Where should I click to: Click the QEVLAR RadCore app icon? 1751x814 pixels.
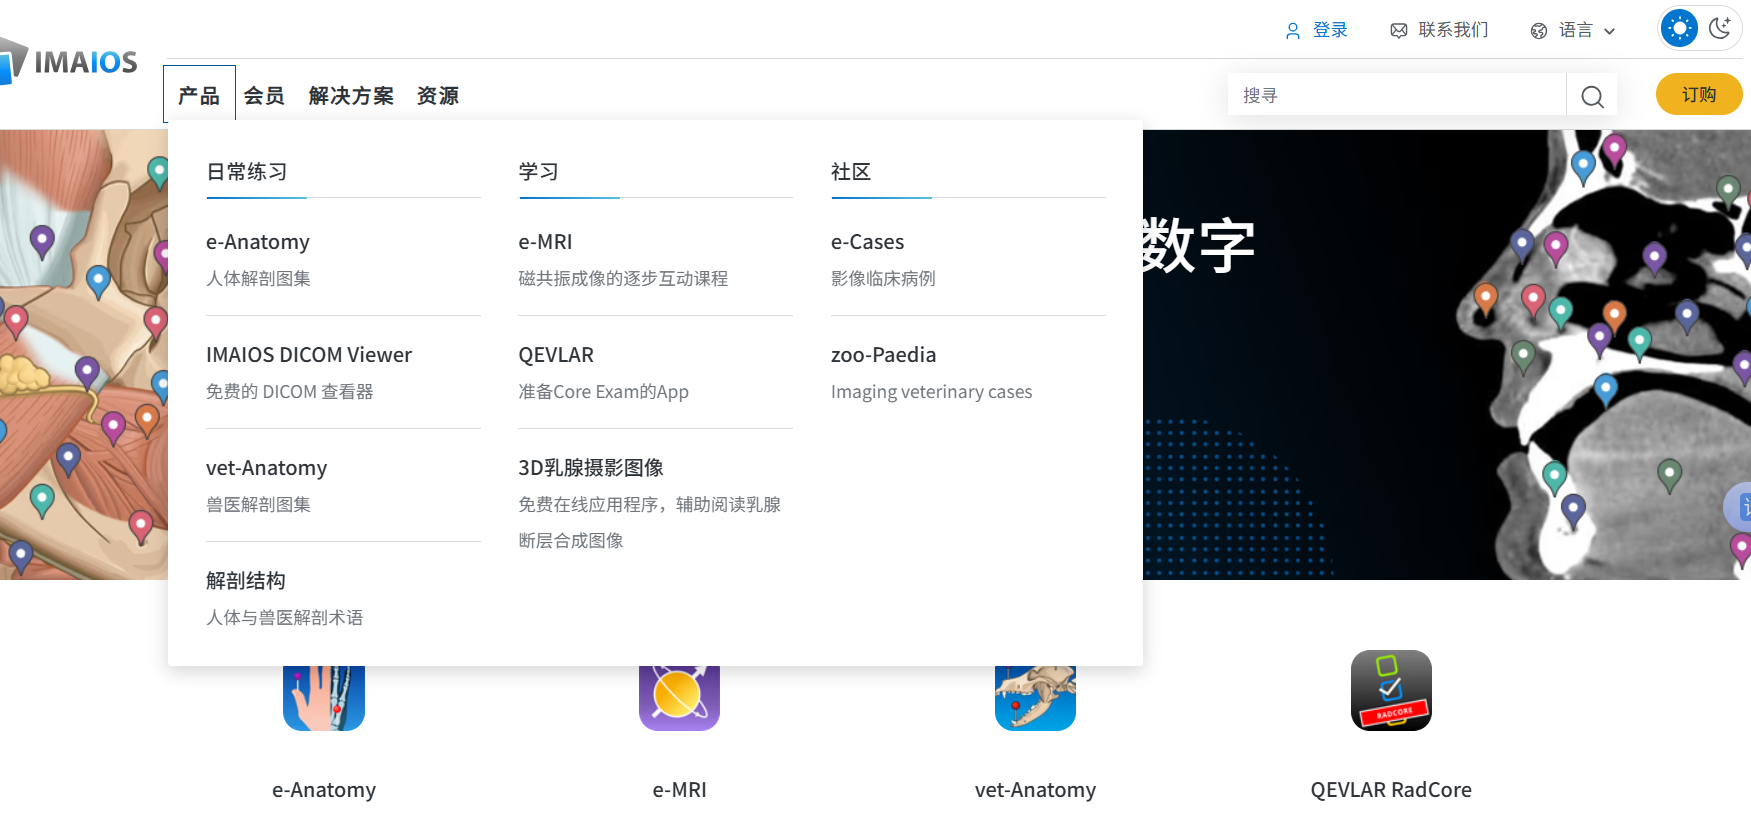[x=1391, y=690]
